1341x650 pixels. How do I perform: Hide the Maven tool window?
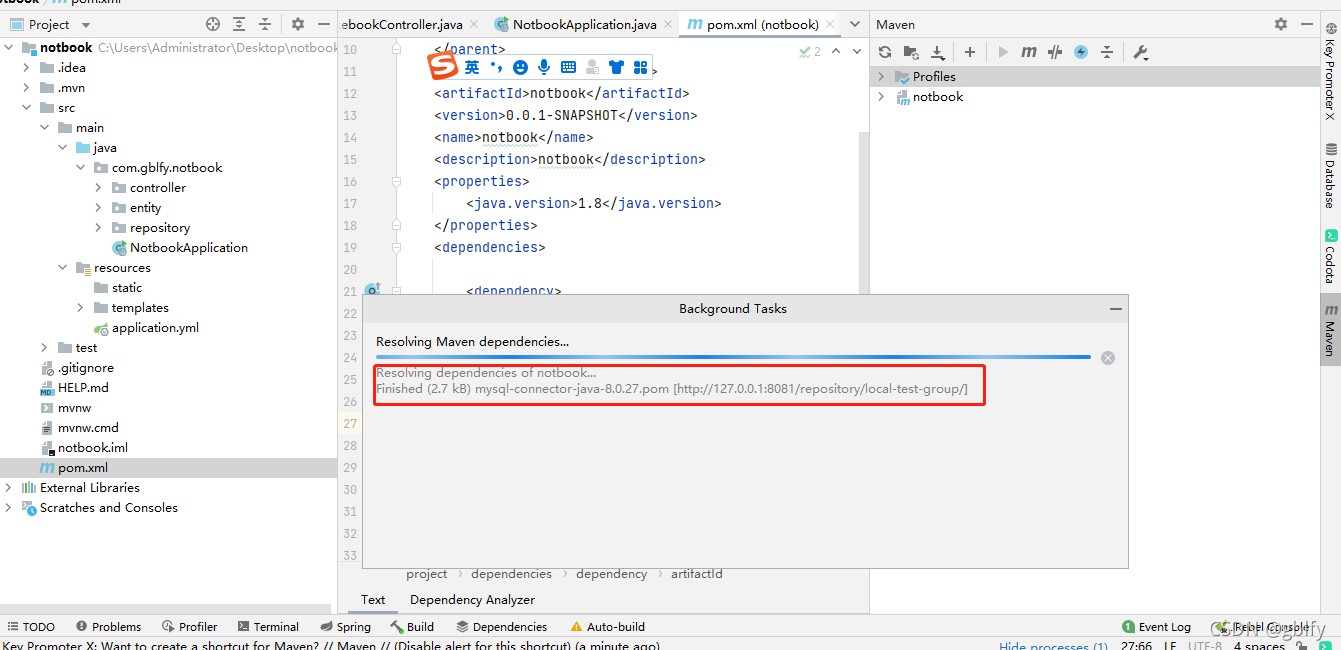1306,24
